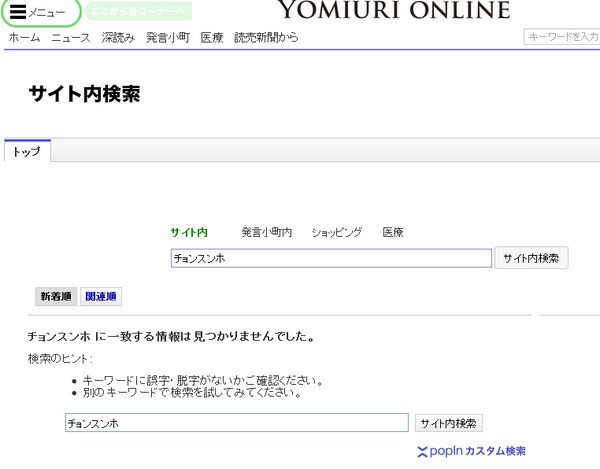Click the YOMIURI ONLINE logo
This screenshot has height=469, width=600.
coord(392,11)
